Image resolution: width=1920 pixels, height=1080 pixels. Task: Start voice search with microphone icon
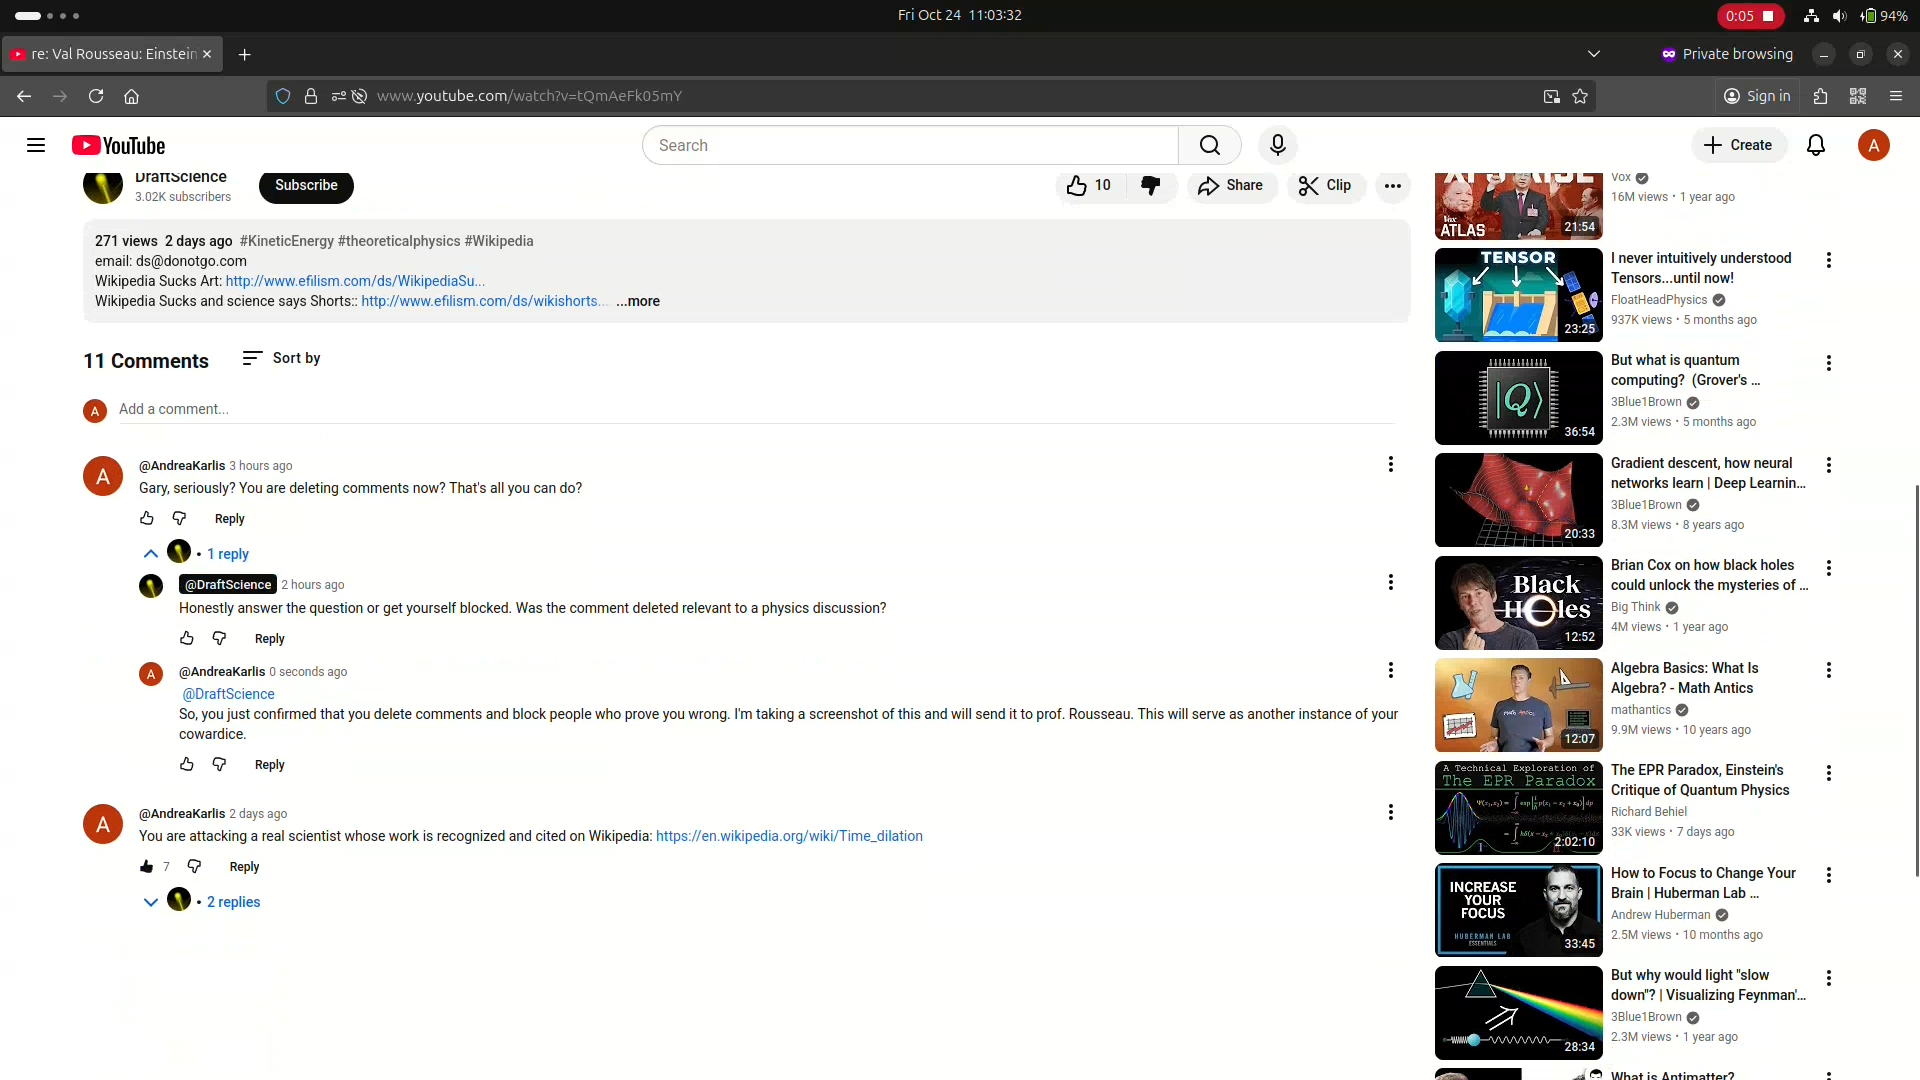pos(1277,145)
